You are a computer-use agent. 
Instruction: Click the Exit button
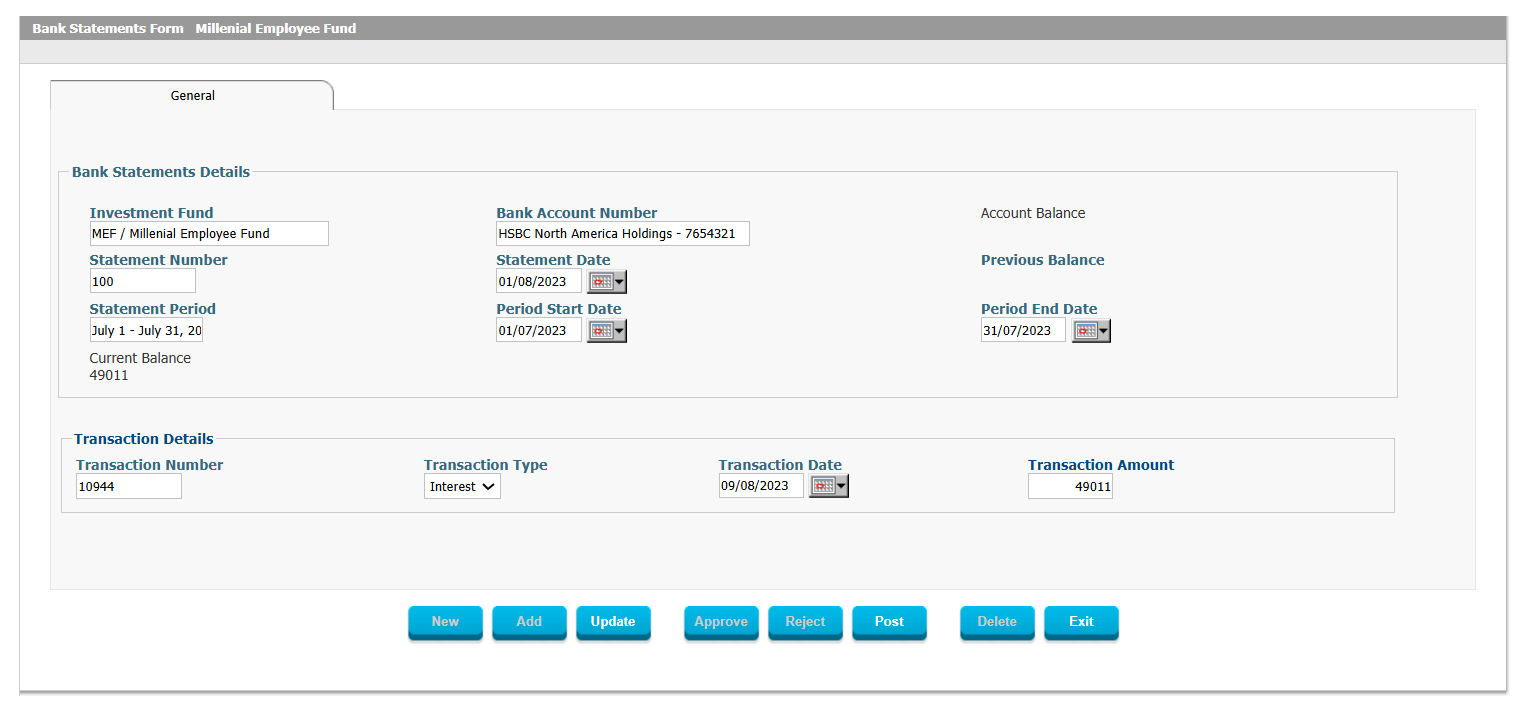(1081, 622)
